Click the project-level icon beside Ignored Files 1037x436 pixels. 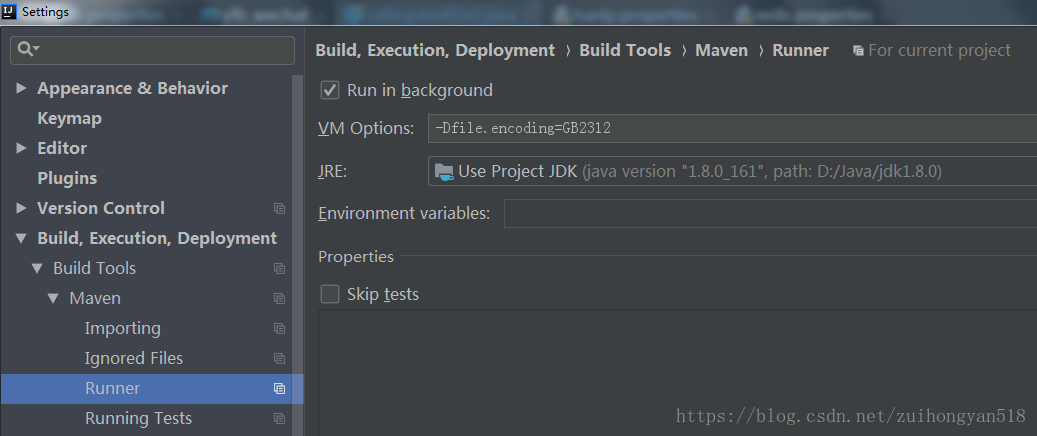pos(280,359)
